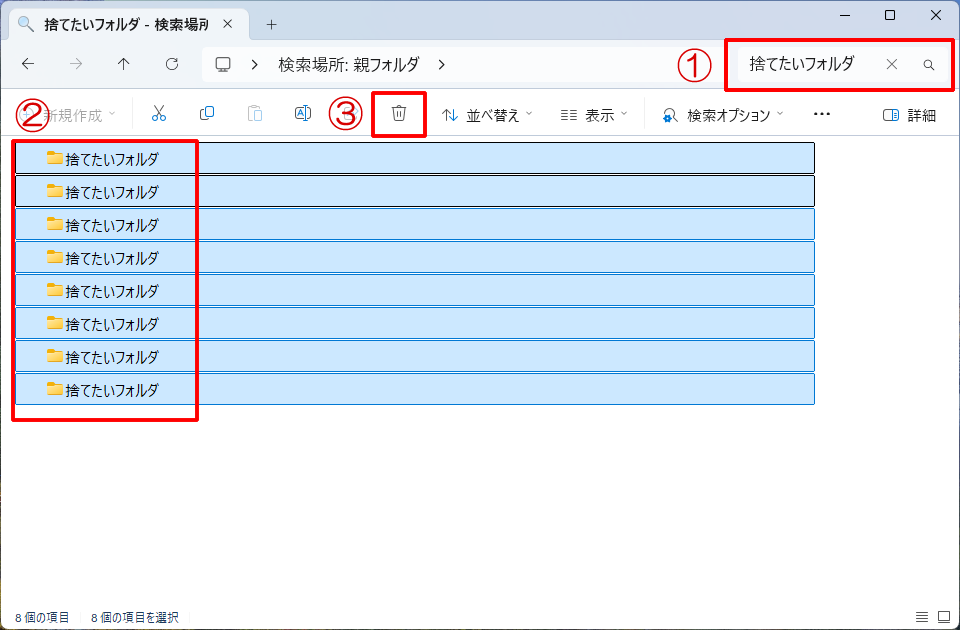The width and height of the screenshot is (960, 630).
Task: Click the search magnifier icon
Action: [928, 64]
